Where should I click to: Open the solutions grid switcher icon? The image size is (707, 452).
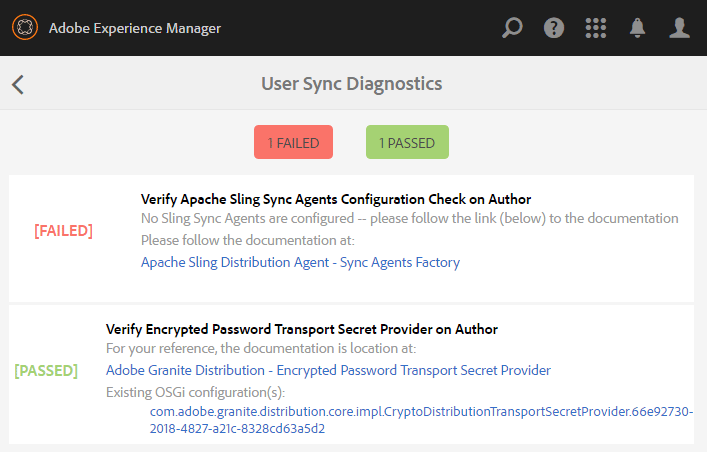(596, 28)
